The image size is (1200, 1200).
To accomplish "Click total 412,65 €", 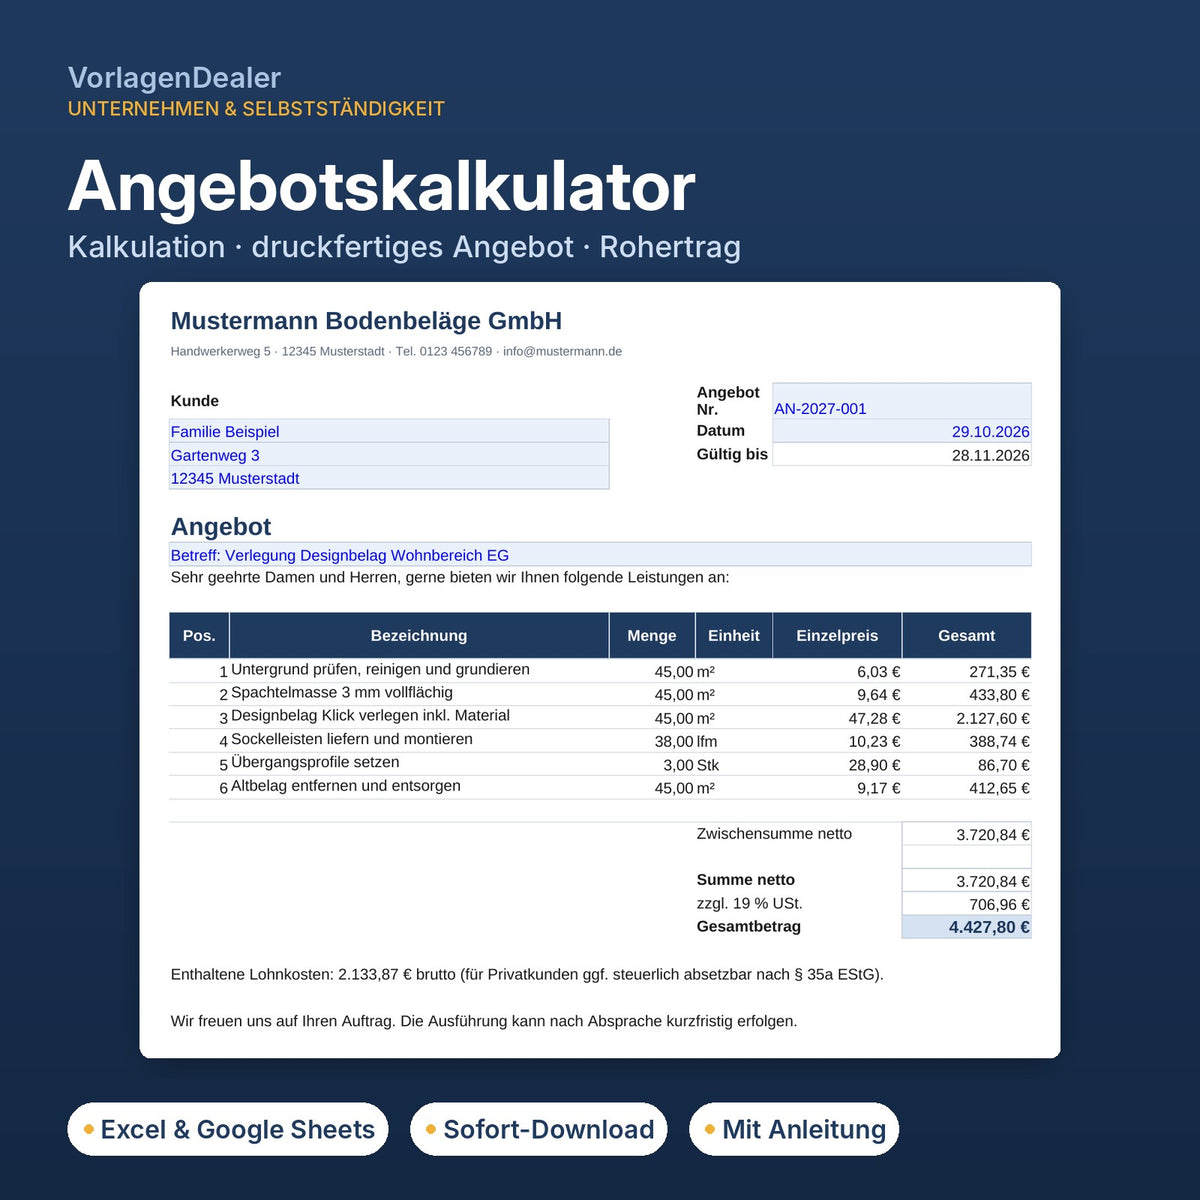I will click(999, 788).
